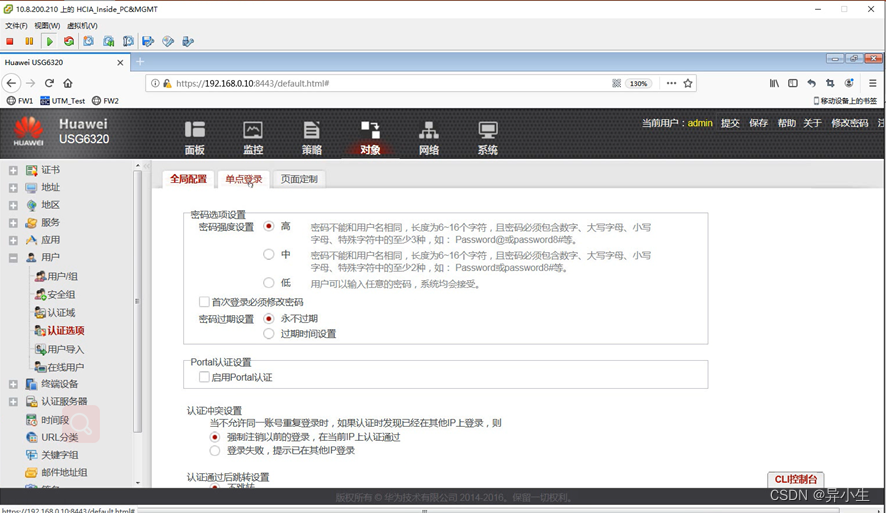Open the 面板 dashboard icon
The height and width of the screenshot is (513, 886).
point(194,137)
